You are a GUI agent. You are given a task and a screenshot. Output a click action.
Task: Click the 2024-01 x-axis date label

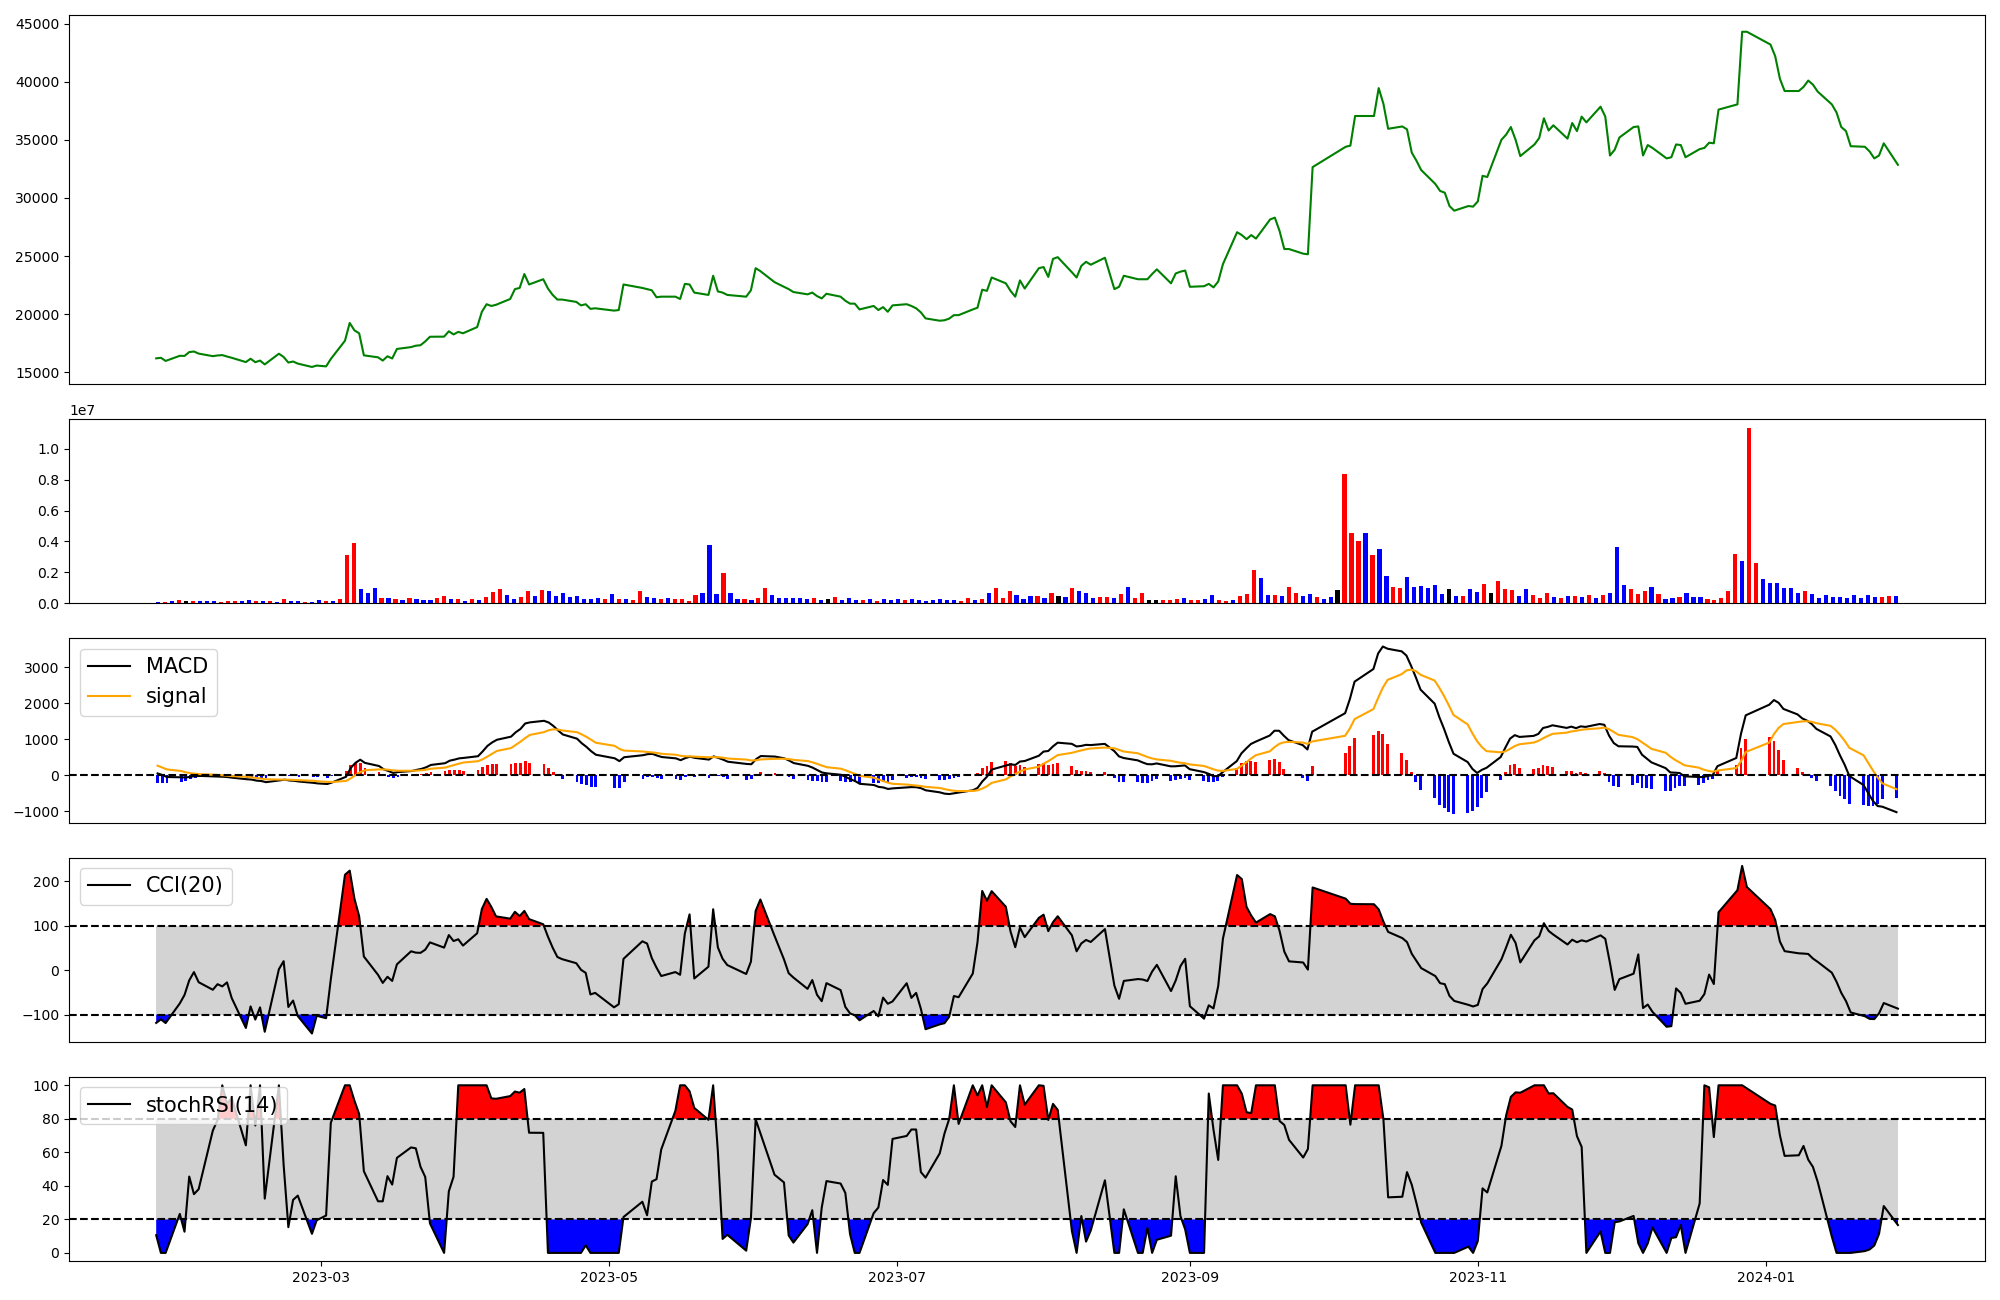[x=1765, y=1277]
